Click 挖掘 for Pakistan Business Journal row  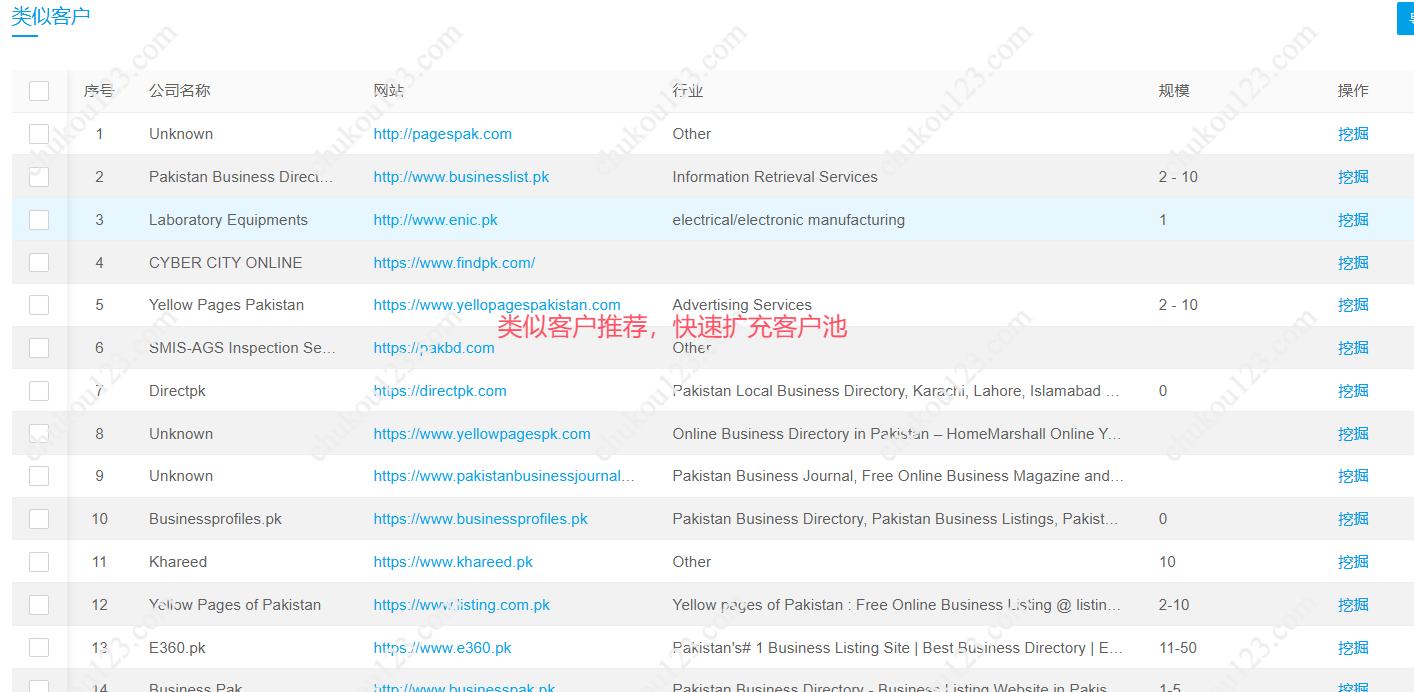[x=1353, y=476]
